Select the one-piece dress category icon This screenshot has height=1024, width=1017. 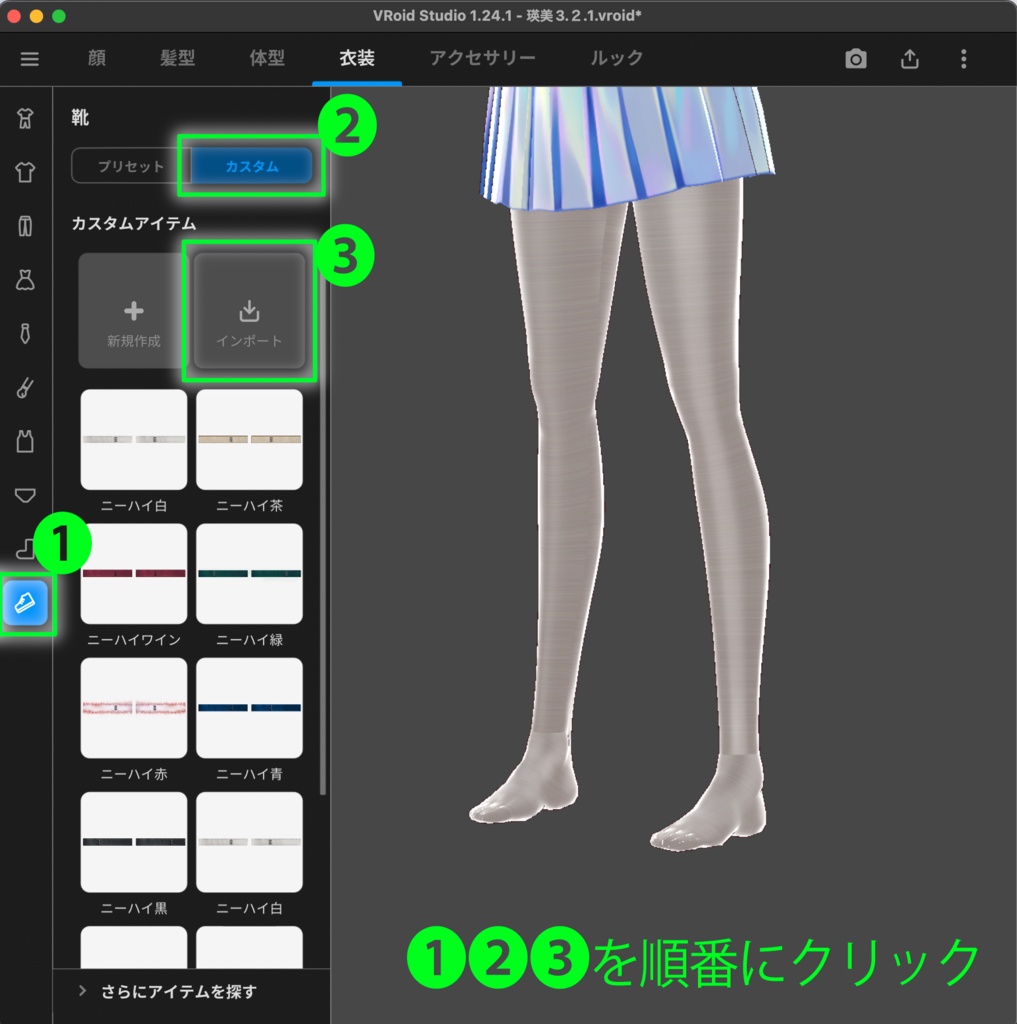pos(25,280)
